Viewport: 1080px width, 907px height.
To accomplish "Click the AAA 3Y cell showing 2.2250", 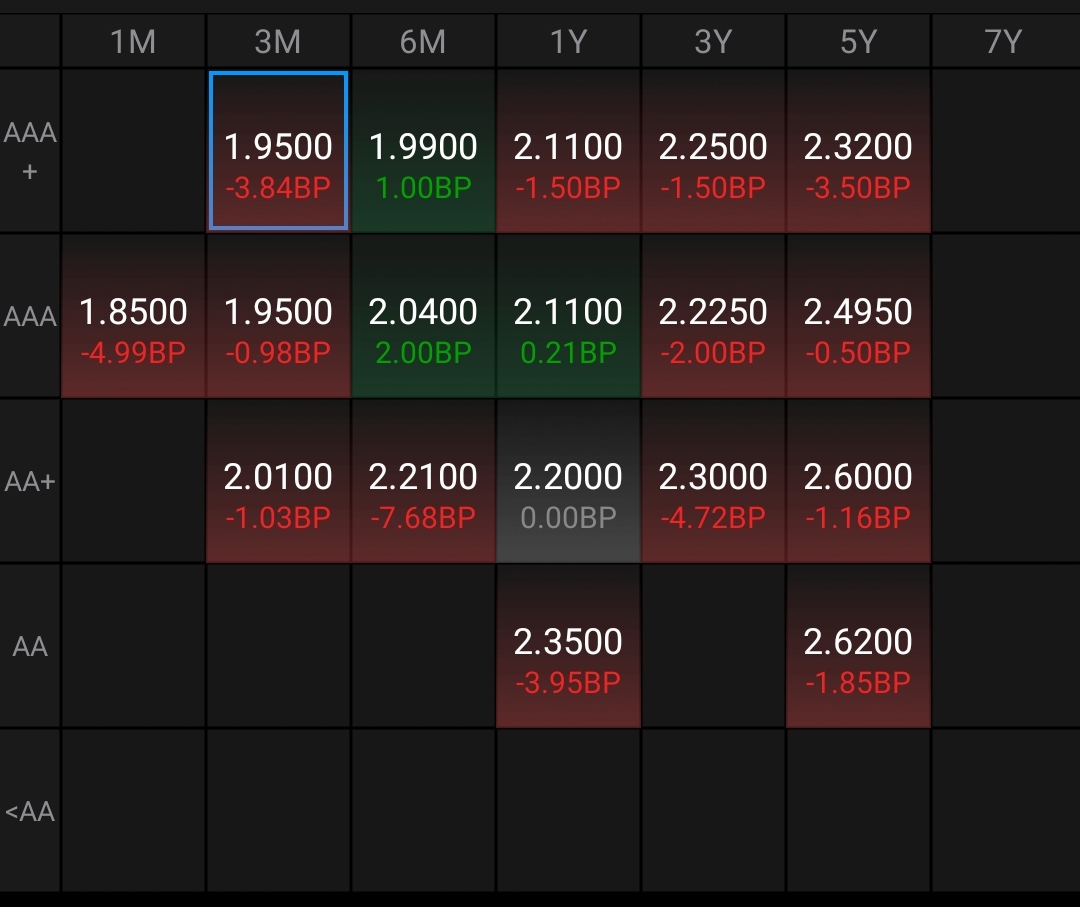I will 713,316.
